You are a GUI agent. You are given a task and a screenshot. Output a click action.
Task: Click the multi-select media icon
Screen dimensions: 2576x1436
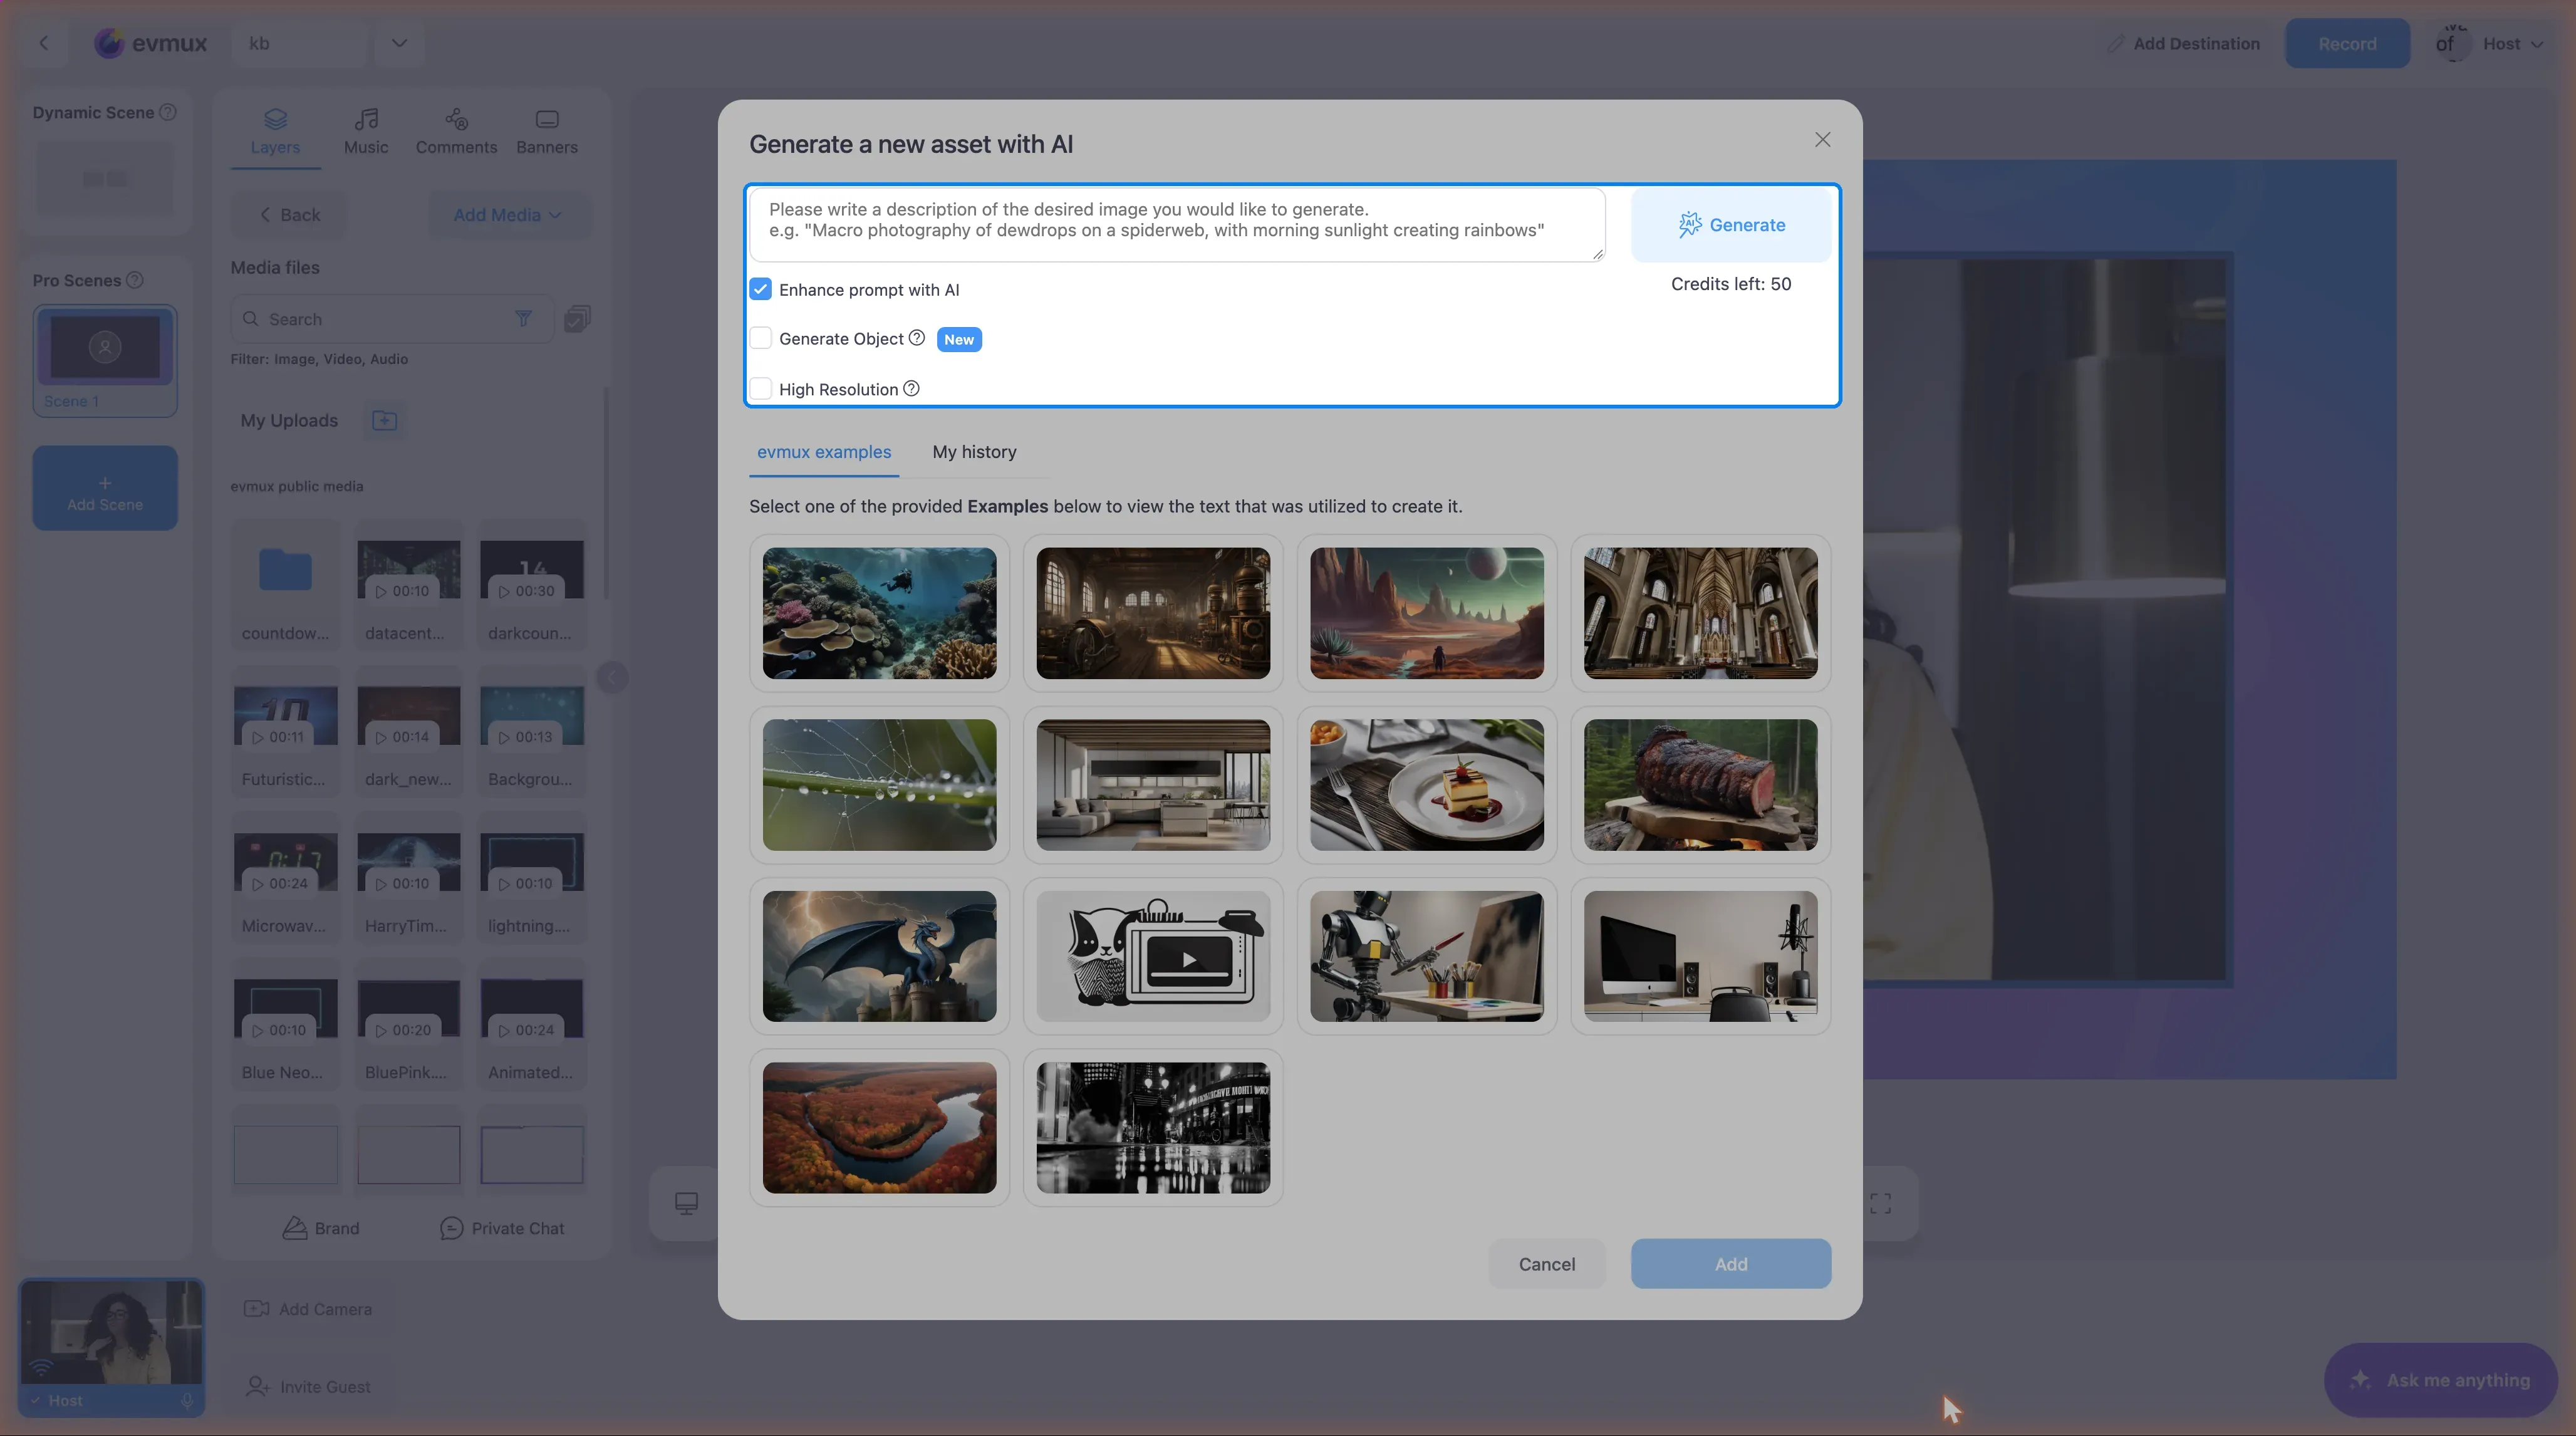pos(577,319)
